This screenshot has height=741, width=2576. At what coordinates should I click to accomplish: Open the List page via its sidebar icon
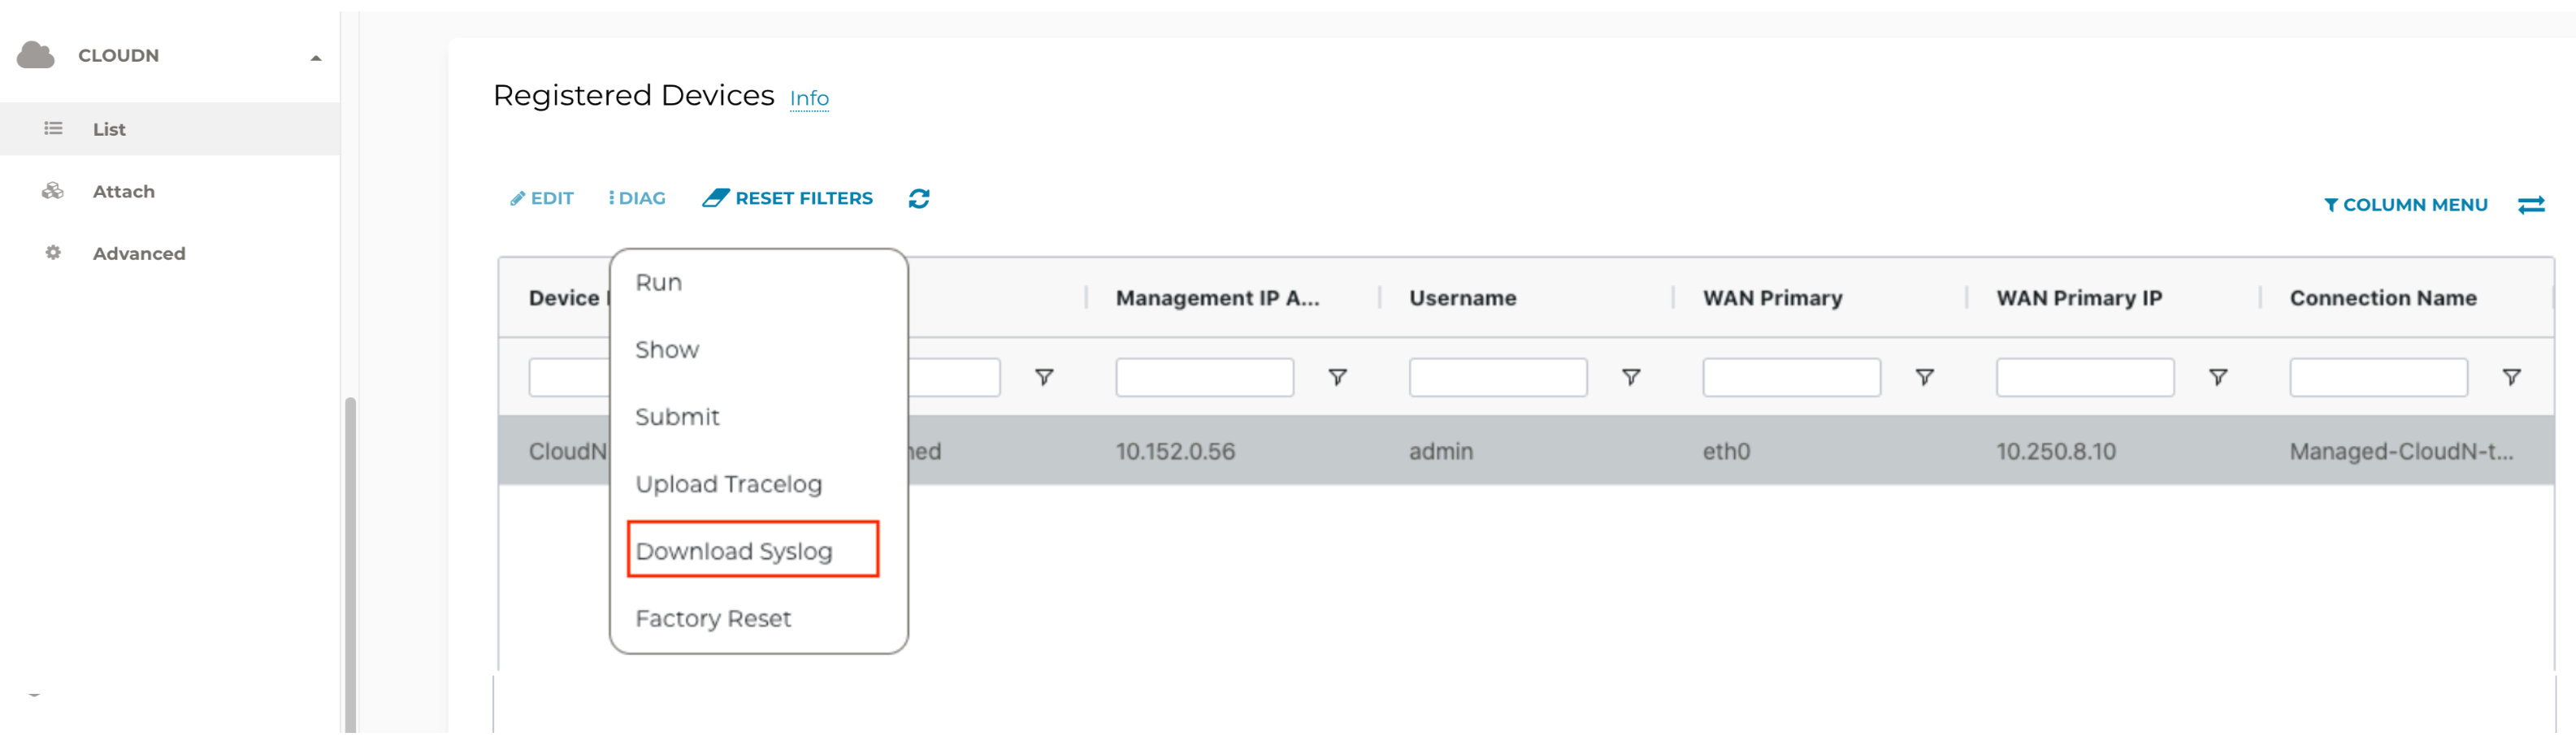coord(54,128)
